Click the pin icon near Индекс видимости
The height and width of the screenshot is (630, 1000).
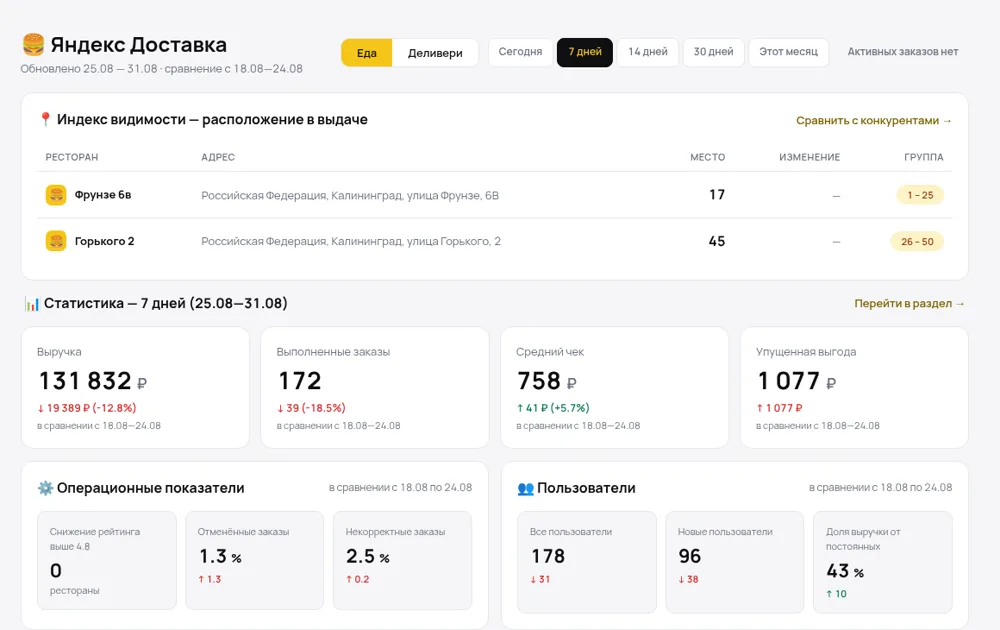[45, 119]
